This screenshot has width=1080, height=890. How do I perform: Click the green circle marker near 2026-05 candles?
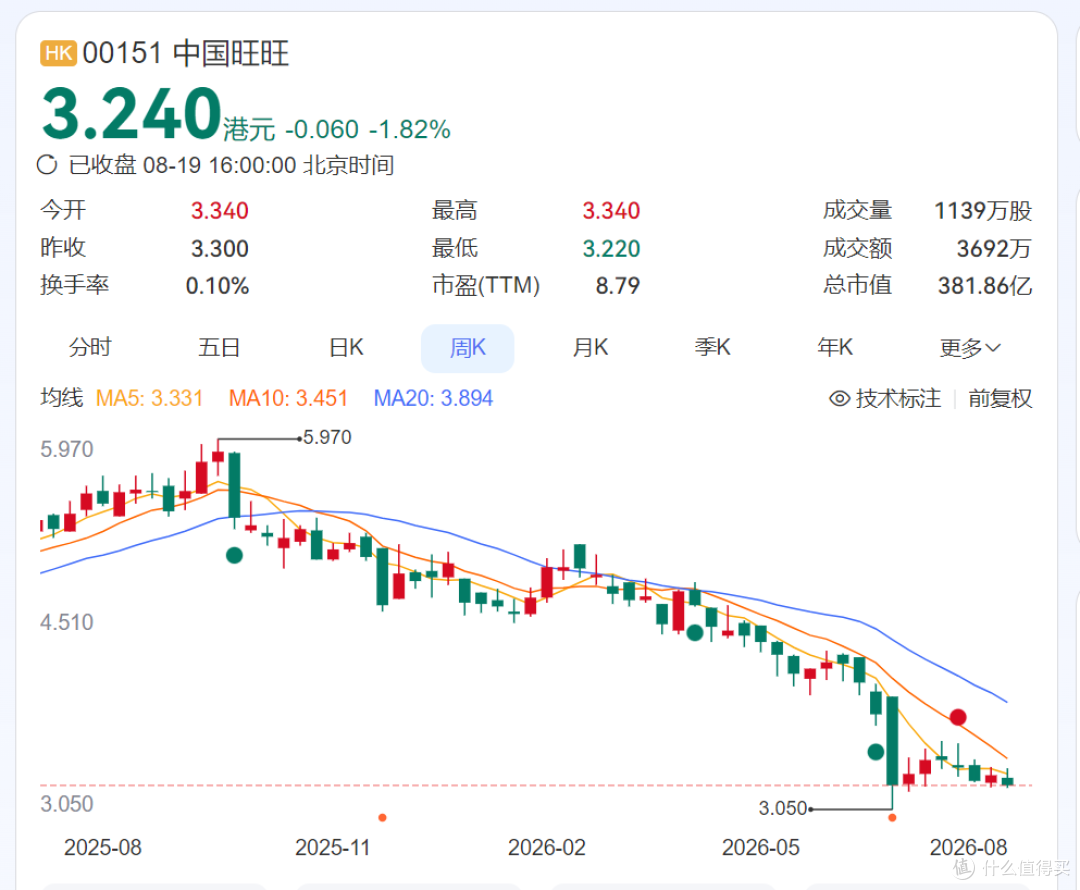(x=695, y=632)
